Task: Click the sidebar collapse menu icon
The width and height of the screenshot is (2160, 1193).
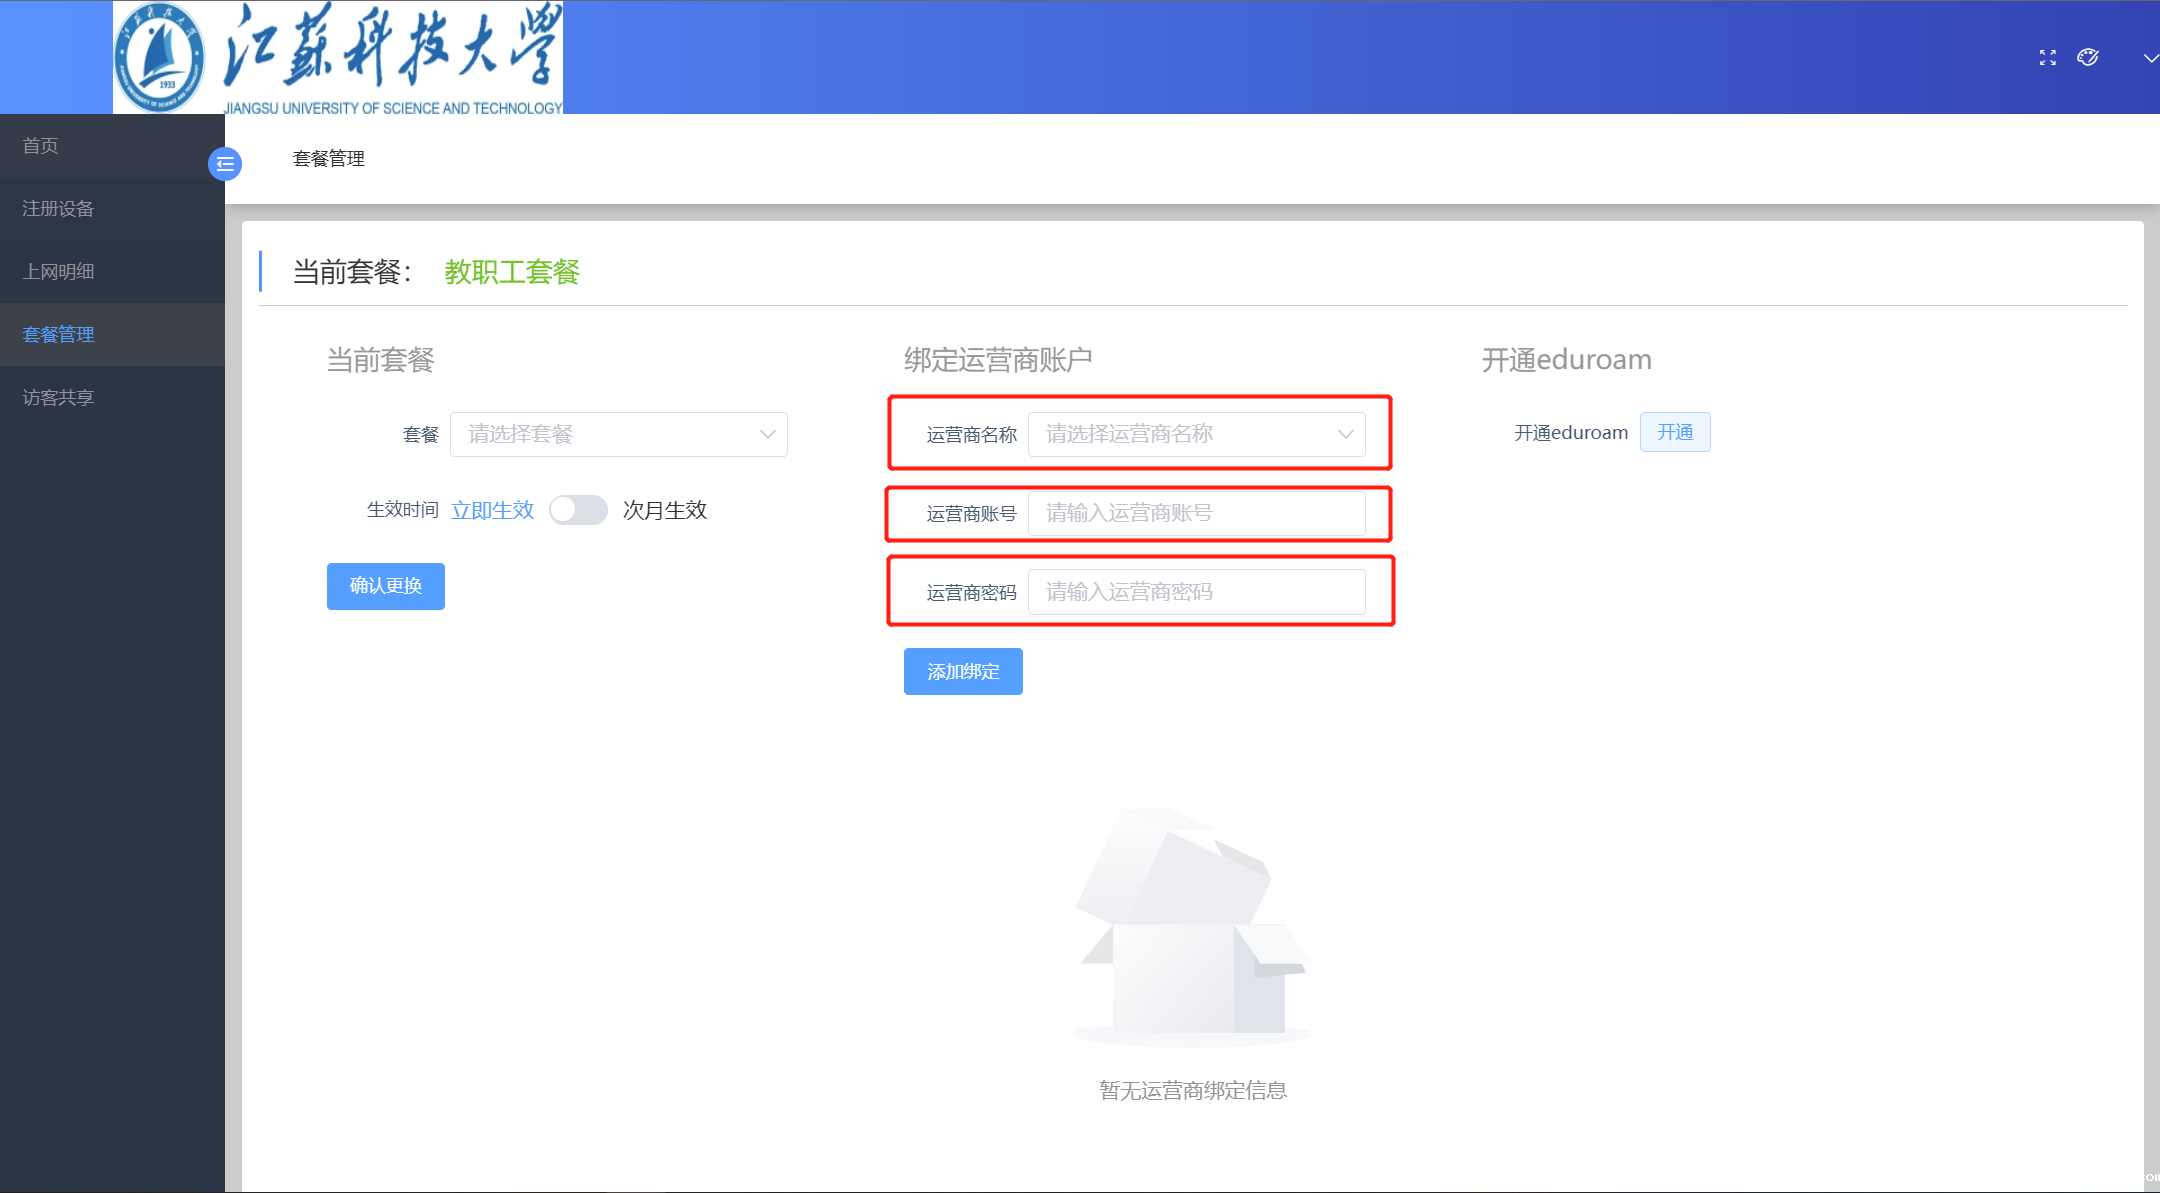Action: pos(225,163)
